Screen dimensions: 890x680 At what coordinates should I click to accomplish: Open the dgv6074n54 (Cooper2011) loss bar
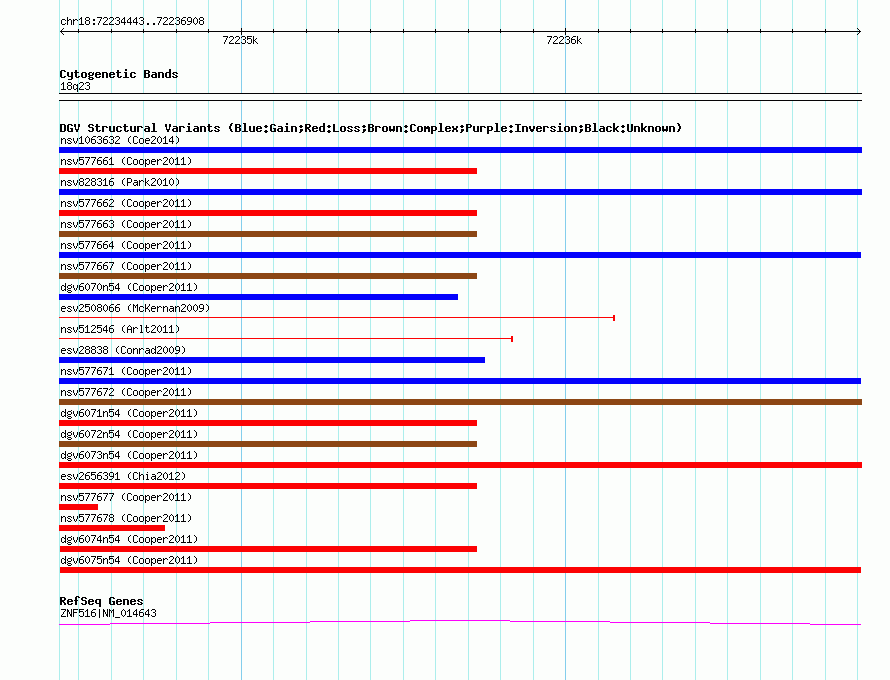[x=268, y=549]
